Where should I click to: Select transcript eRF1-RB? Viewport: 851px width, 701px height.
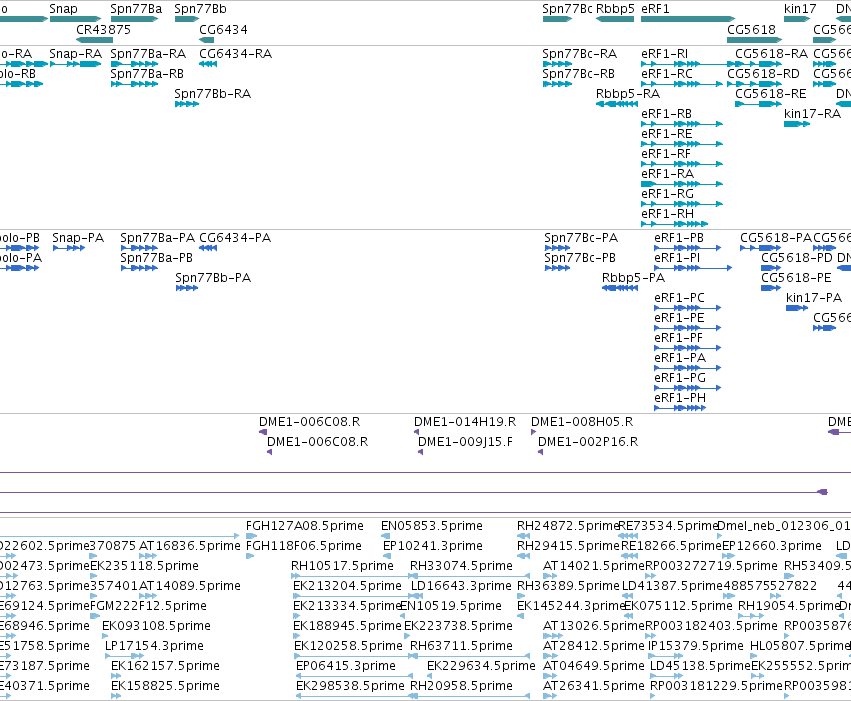pos(682,124)
